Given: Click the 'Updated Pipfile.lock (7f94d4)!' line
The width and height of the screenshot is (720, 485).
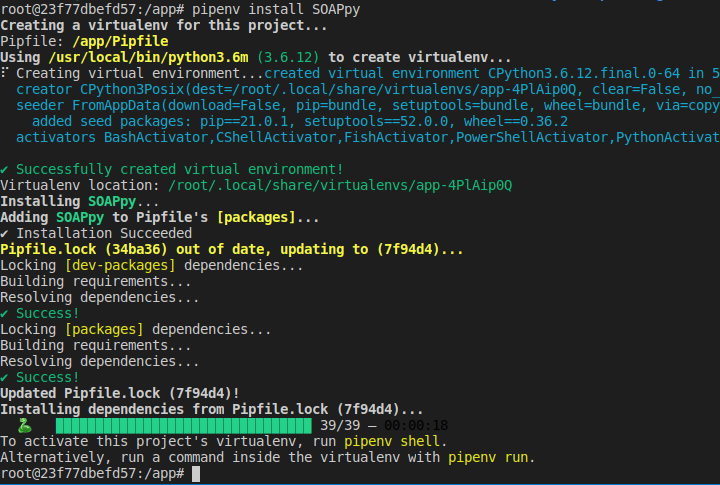Looking at the screenshot, I should 119,393.
